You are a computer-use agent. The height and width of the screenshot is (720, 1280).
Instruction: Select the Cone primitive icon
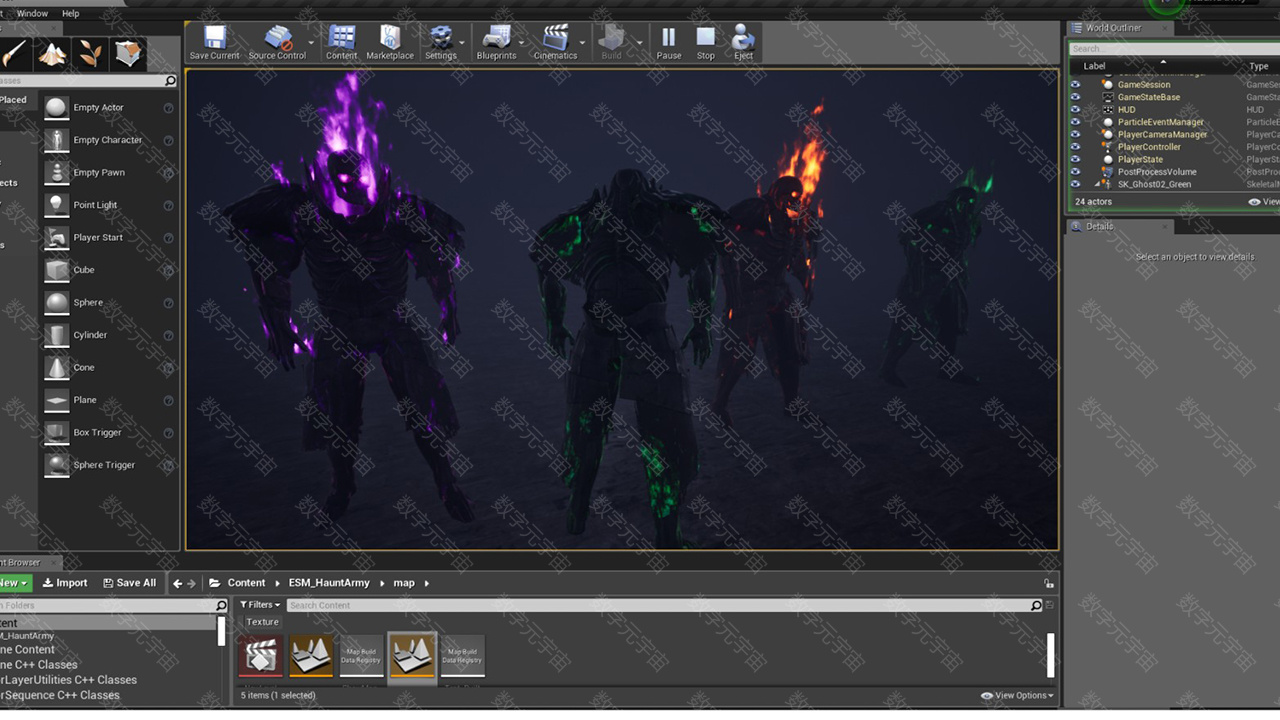[57, 367]
